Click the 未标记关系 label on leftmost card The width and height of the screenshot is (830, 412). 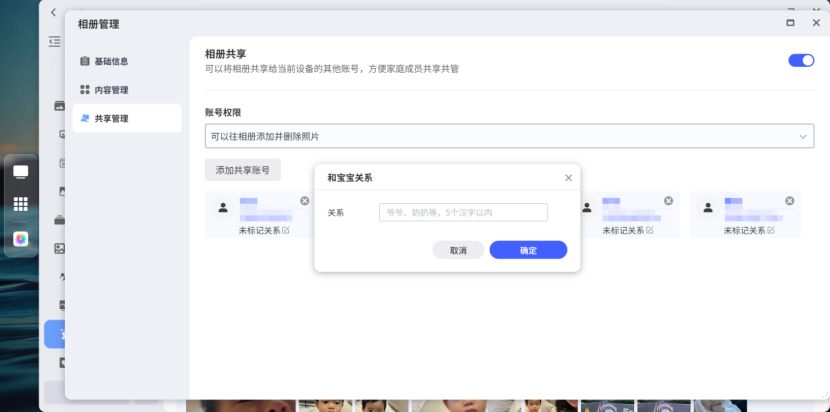pos(259,230)
